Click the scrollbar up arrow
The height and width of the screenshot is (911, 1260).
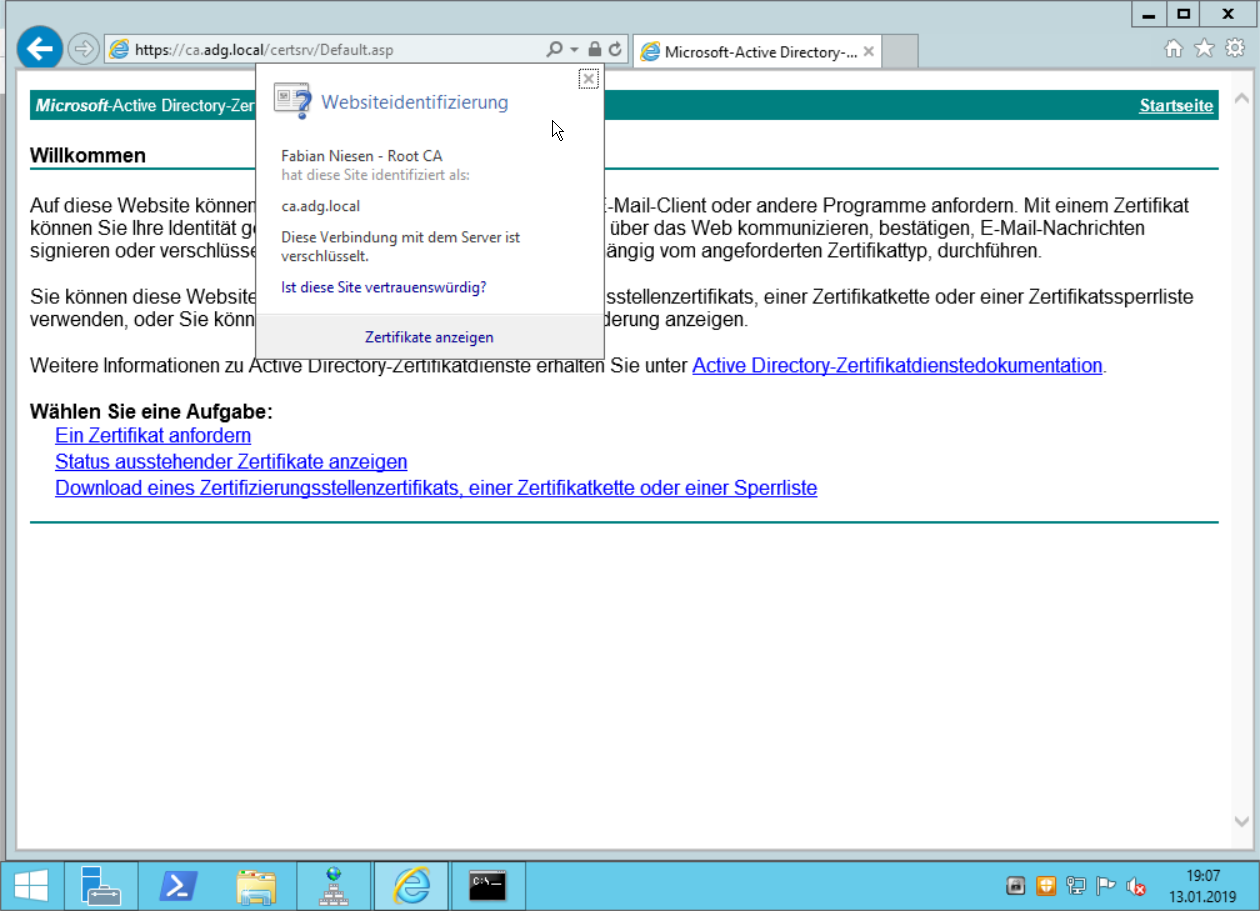point(1242,99)
